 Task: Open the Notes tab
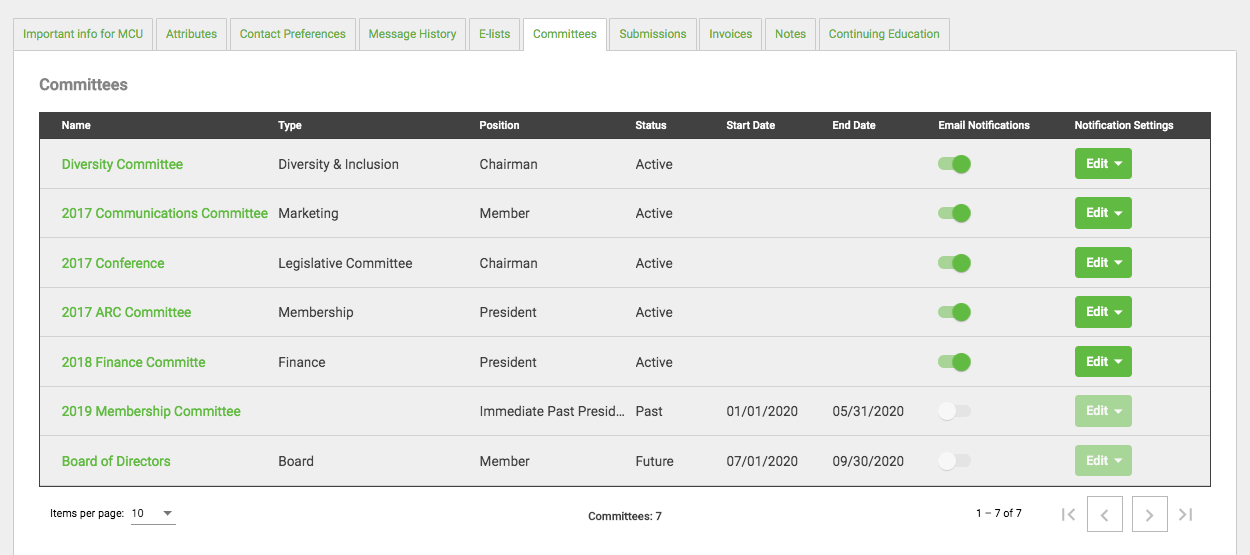790,34
